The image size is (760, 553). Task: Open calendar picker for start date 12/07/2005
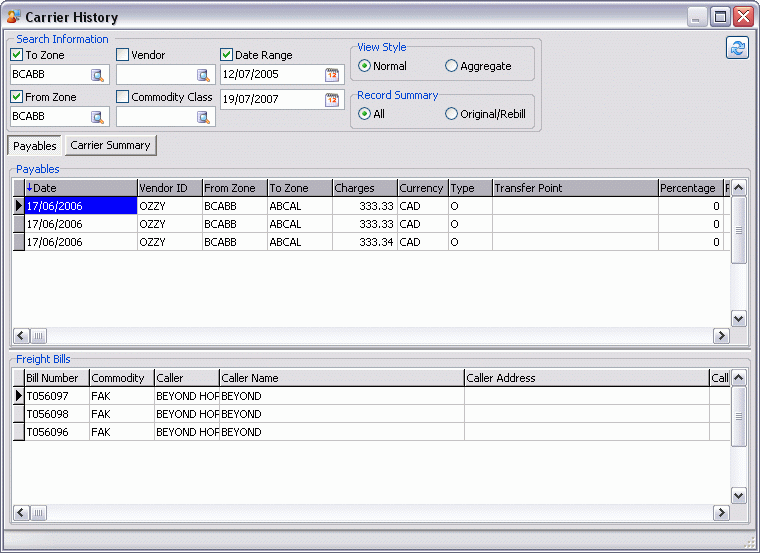tap(332, 75)
